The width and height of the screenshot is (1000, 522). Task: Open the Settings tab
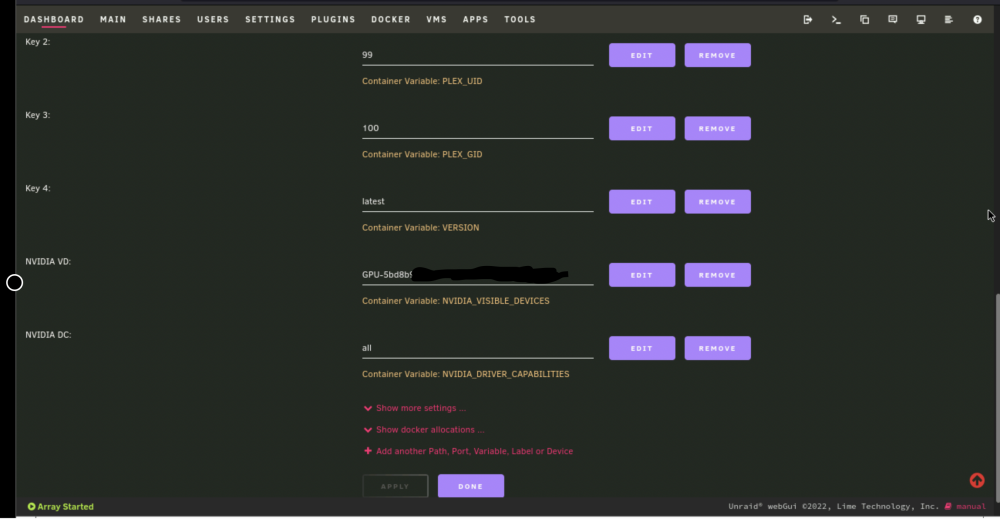(270, 20)
